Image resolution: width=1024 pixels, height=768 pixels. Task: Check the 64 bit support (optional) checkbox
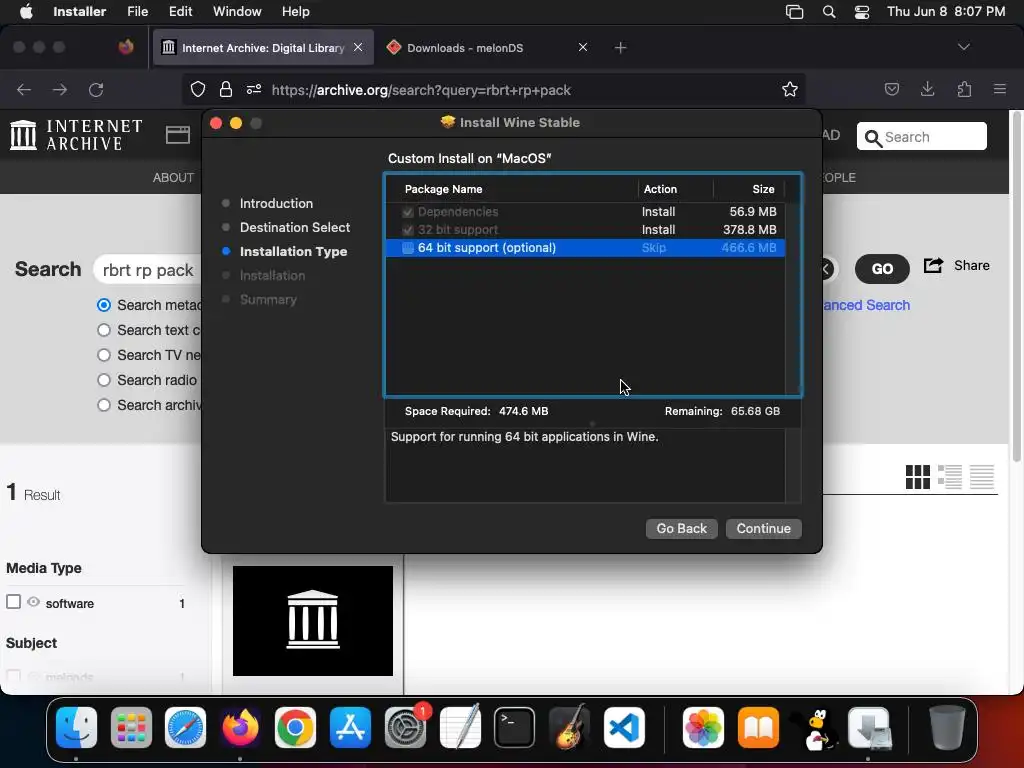tap(408, 248)
